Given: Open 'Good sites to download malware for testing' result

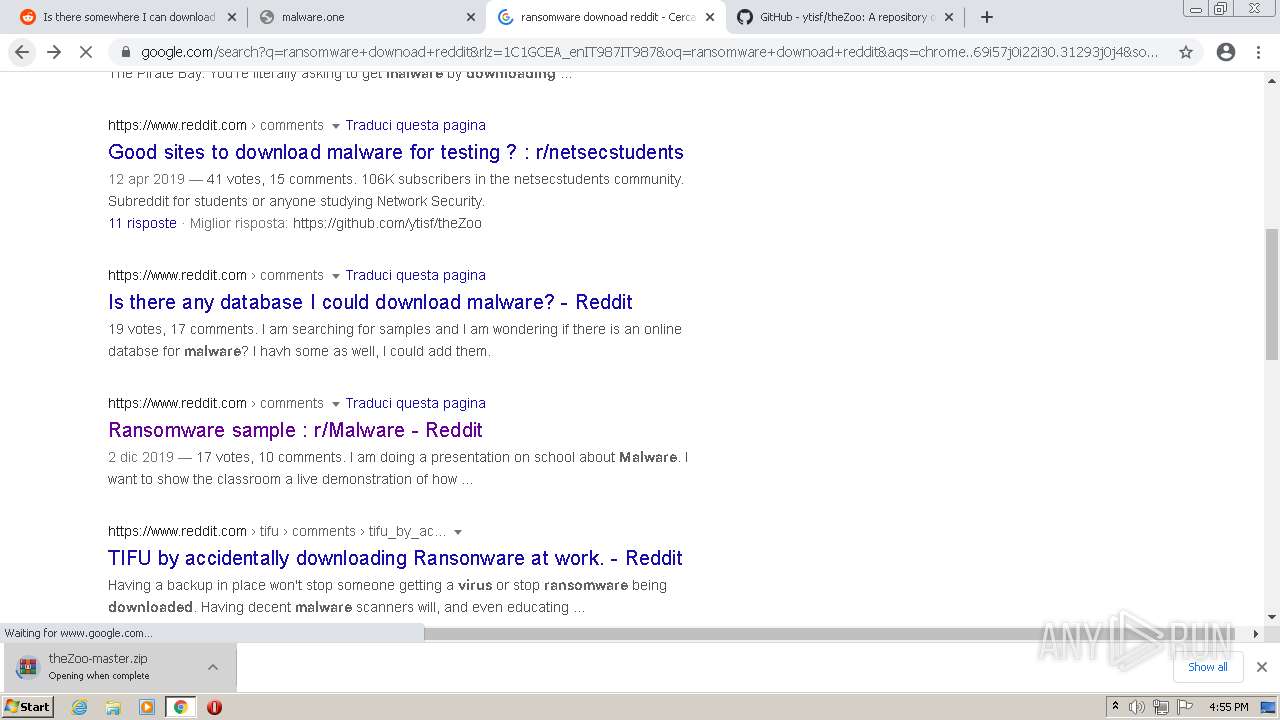Looking at the screenshot, I should (x=396, y=152).
